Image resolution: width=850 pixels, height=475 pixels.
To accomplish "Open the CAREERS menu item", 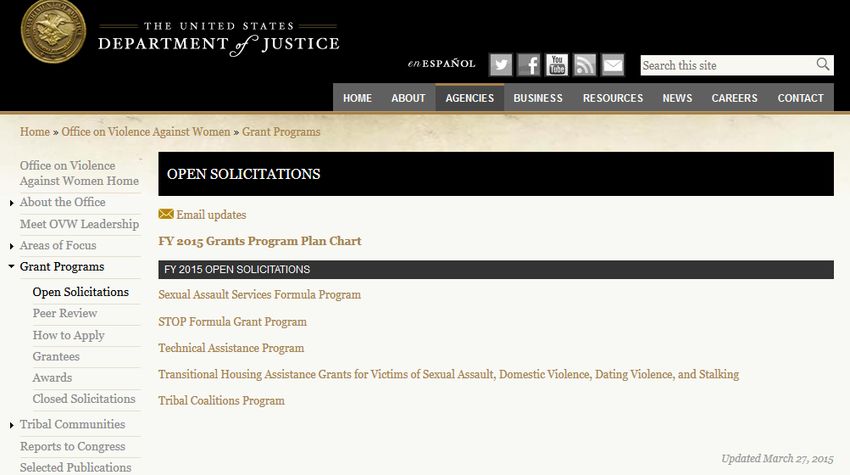I will click(x=734, y=98).
